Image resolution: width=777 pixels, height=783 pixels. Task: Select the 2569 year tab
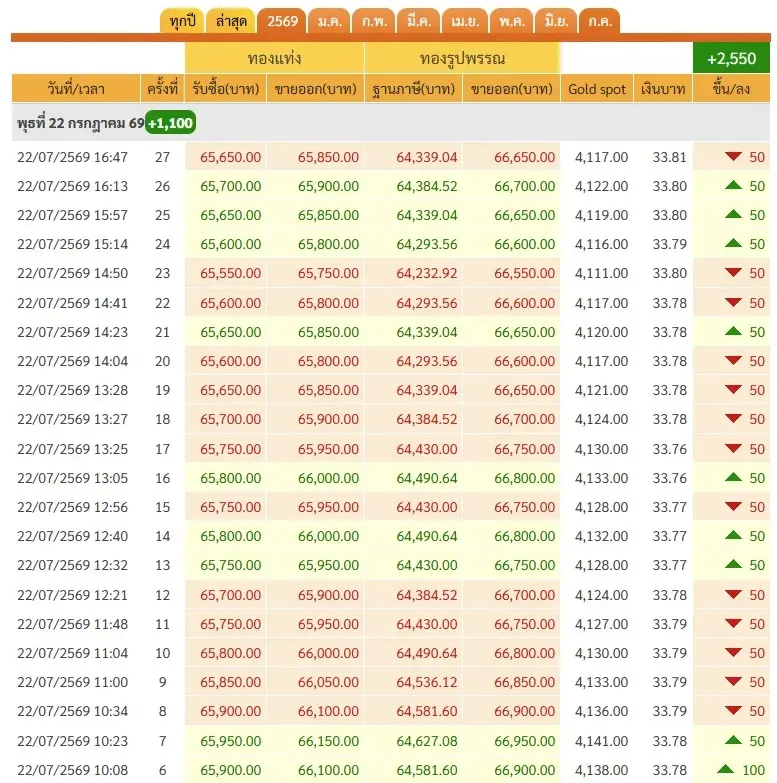[x=282, y=21]
